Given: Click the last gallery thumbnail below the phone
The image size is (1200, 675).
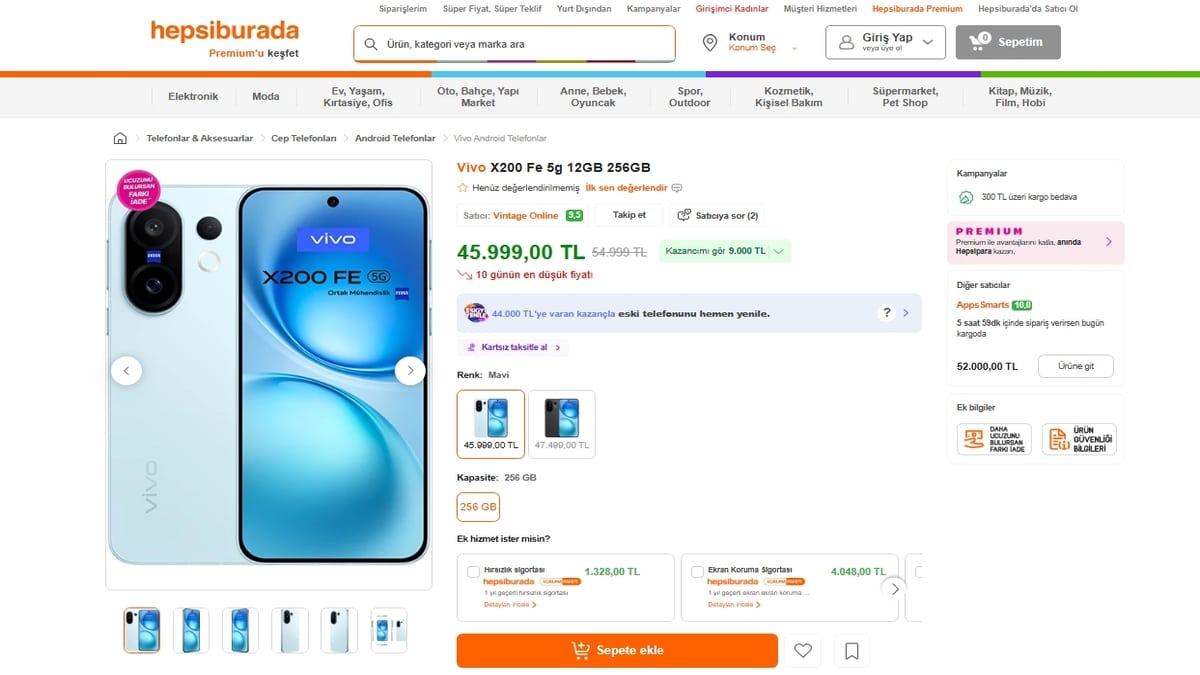Looking at the screenshot, I should [x=388, y=630].
